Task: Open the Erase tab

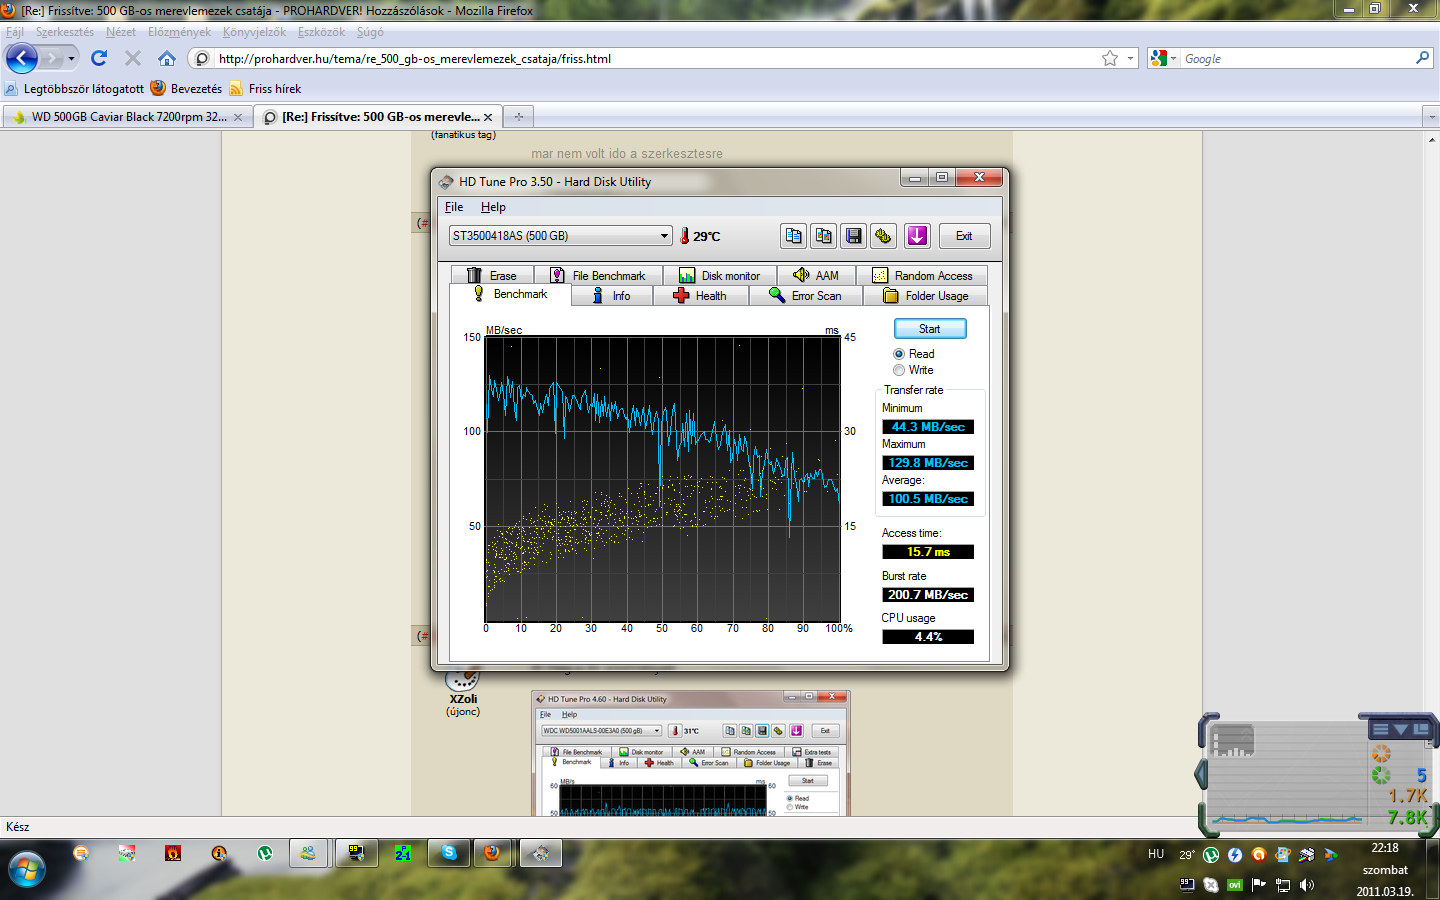Action: pyautogui.click(x=492, y=275)
